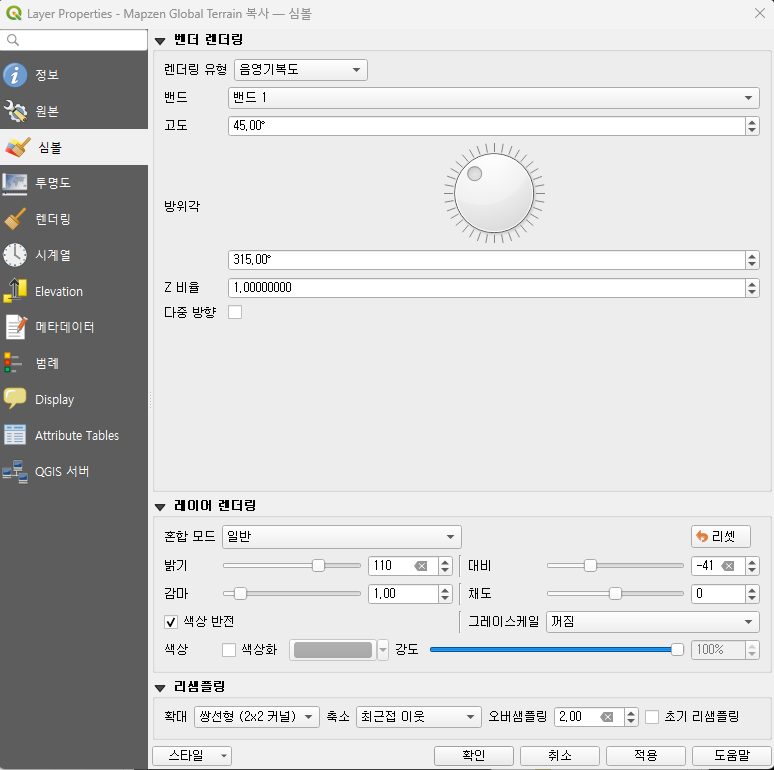The height and width of the screenshot is (770, 774).
Task: Open the colorize color swatch dropdown arrow
Action: [383, 650]
